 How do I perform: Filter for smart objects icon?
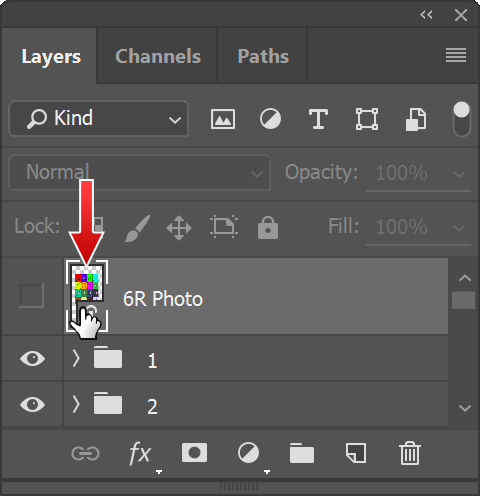[x=415, y=119]
